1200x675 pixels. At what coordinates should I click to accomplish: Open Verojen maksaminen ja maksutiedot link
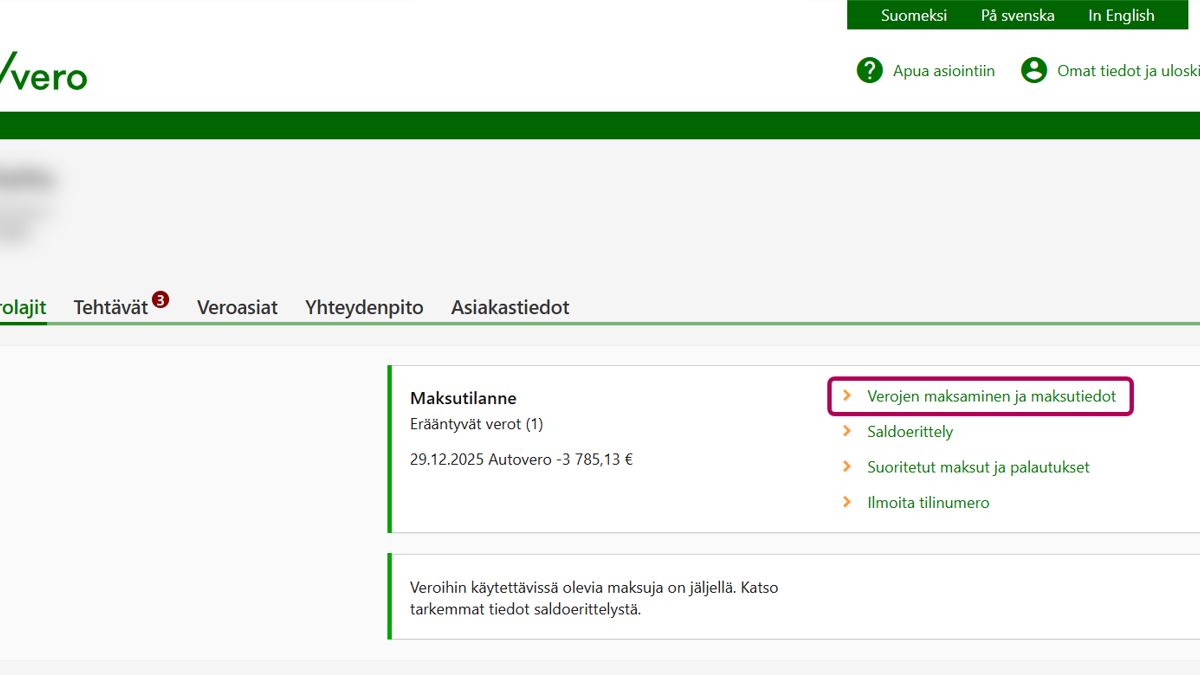(x=991, y=396)
